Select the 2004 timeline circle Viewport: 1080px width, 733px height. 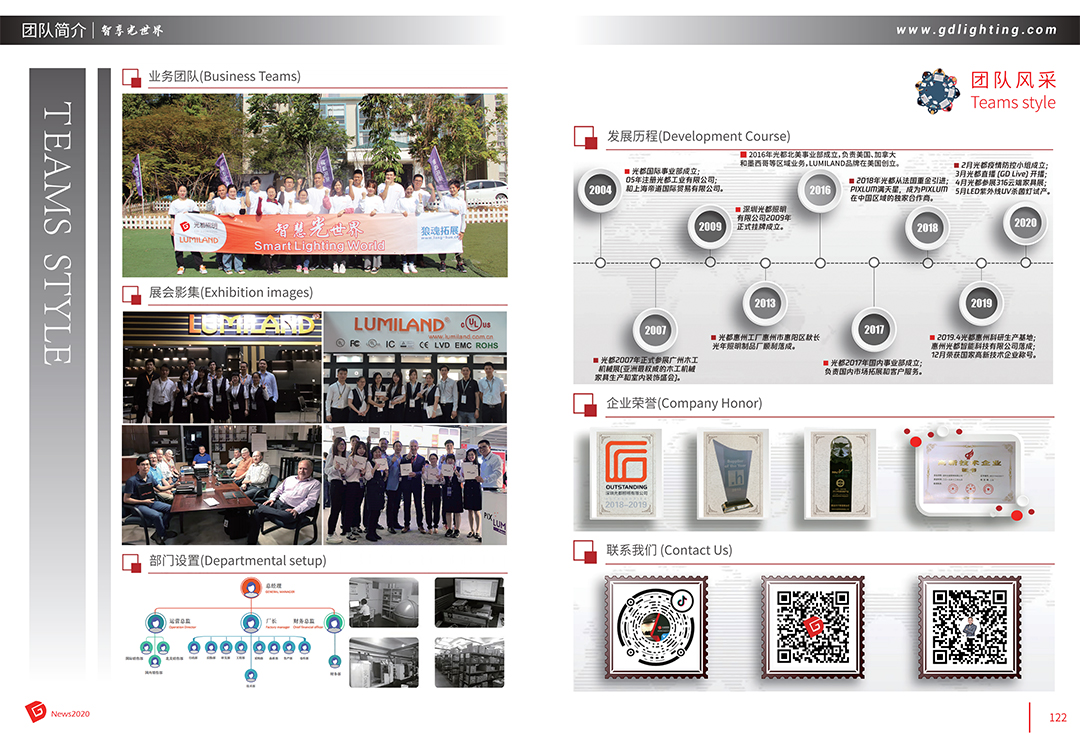[600, 190]
